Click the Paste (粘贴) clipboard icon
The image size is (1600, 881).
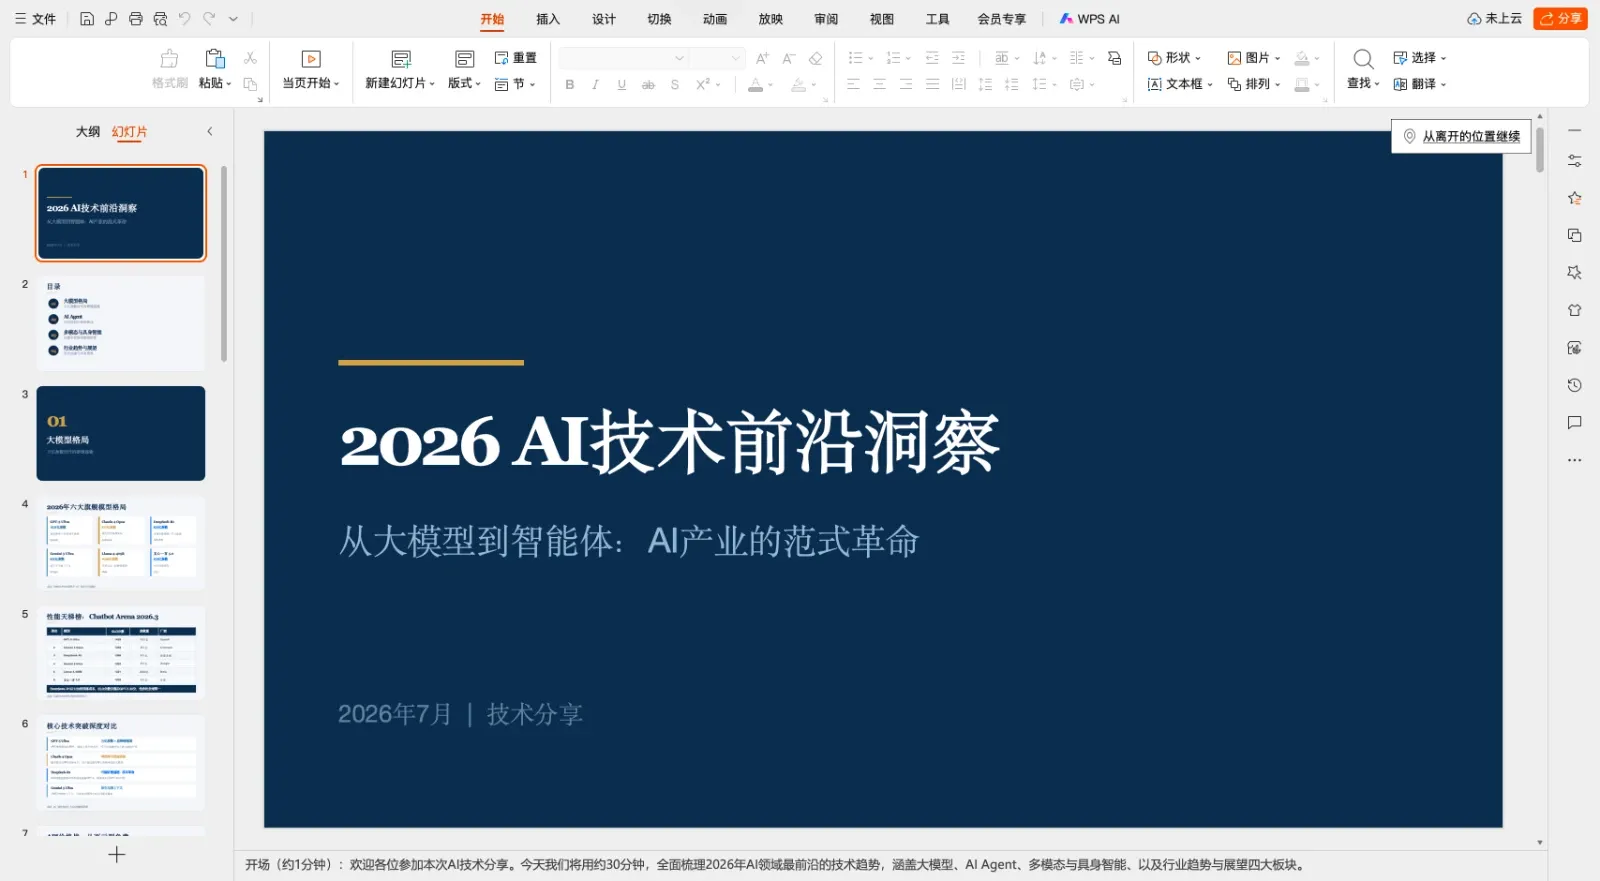[214, 59]
